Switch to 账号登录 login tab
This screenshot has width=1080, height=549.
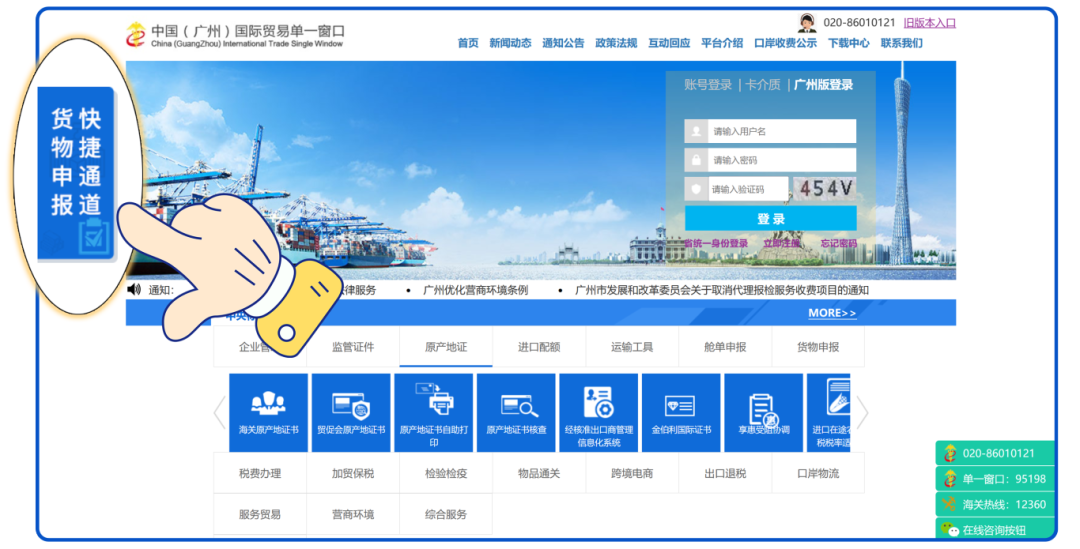point(708,85)
